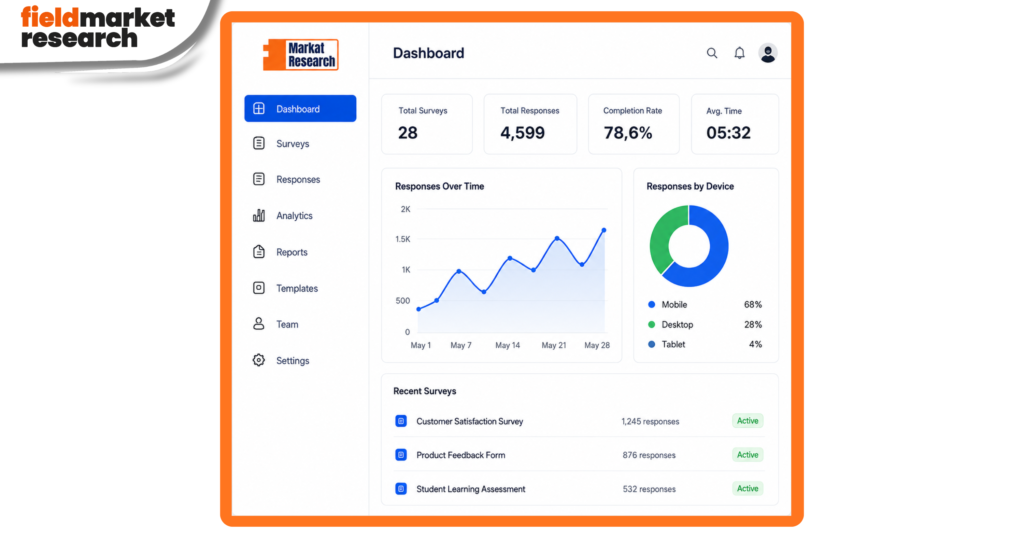Image resolution: width=1024 pixels, height=538 pixels.
Task: Click Active badge for Student Learning Assessment
Action: 748,488
